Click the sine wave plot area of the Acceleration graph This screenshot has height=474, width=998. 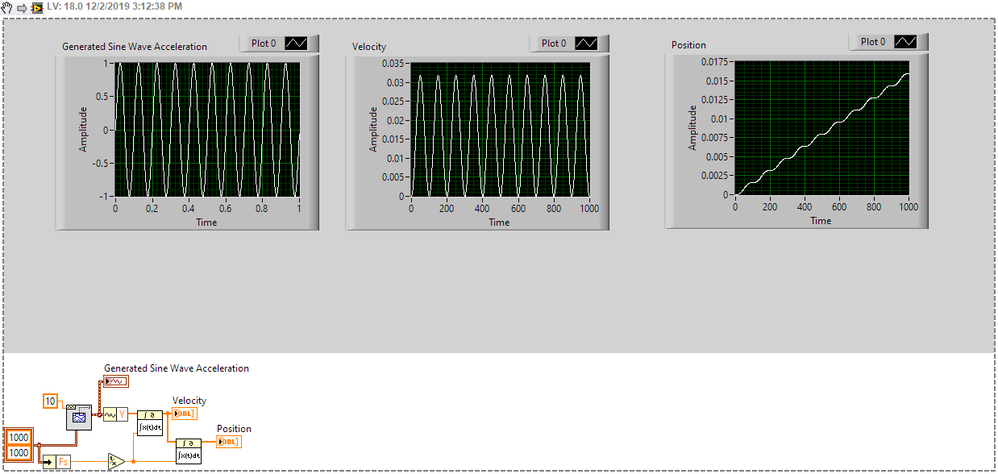[x=207, y=130]
